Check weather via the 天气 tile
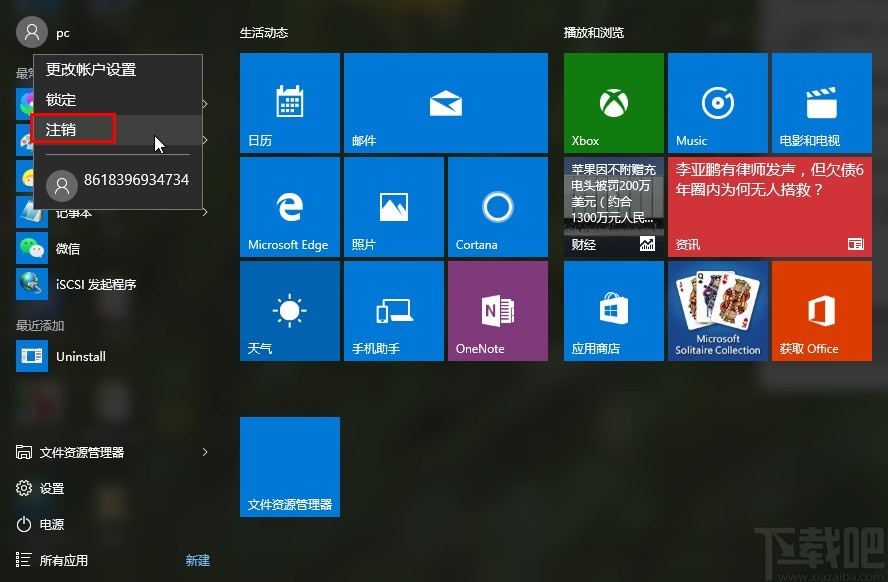 [x=289, y=310]
